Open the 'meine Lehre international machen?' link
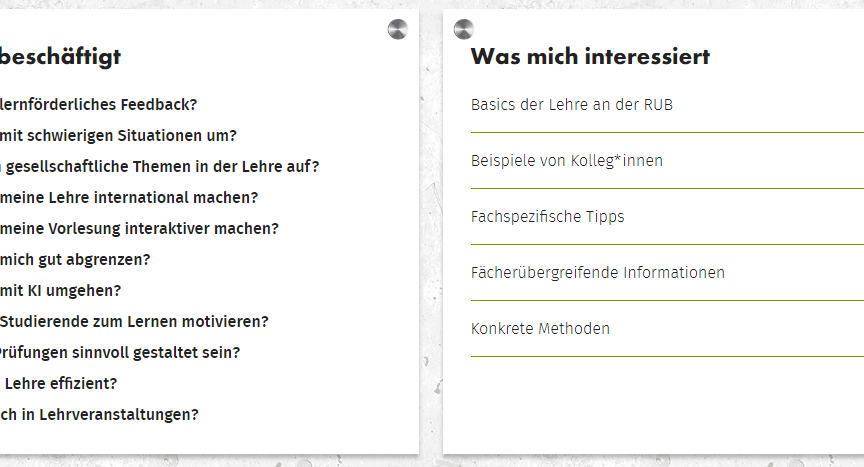The width and height of the screenshot is (864, 467). pyautogui.click(x=129, y=197)
